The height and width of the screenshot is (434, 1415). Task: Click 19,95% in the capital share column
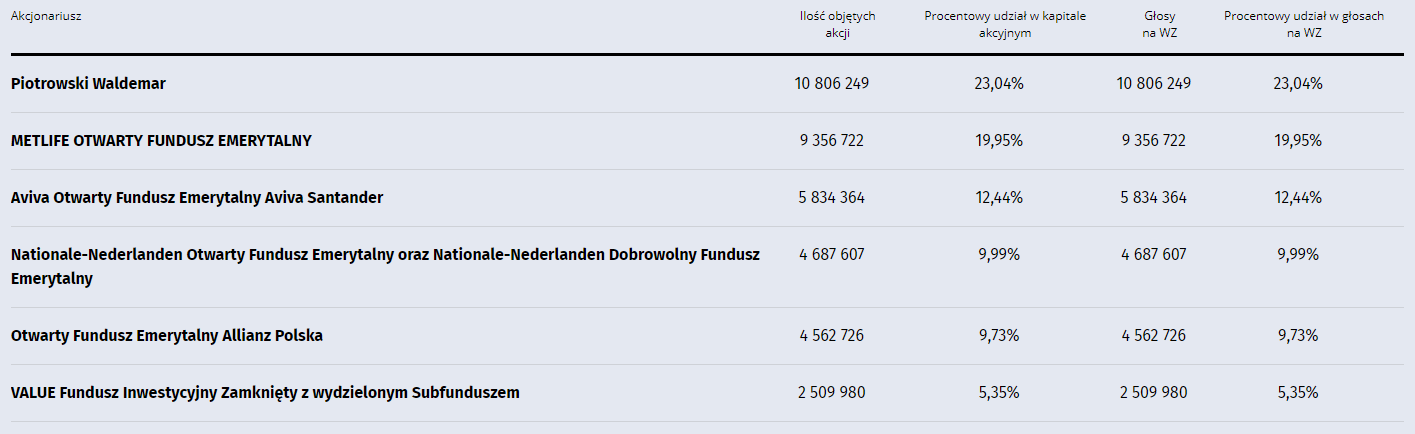(999, 141)
